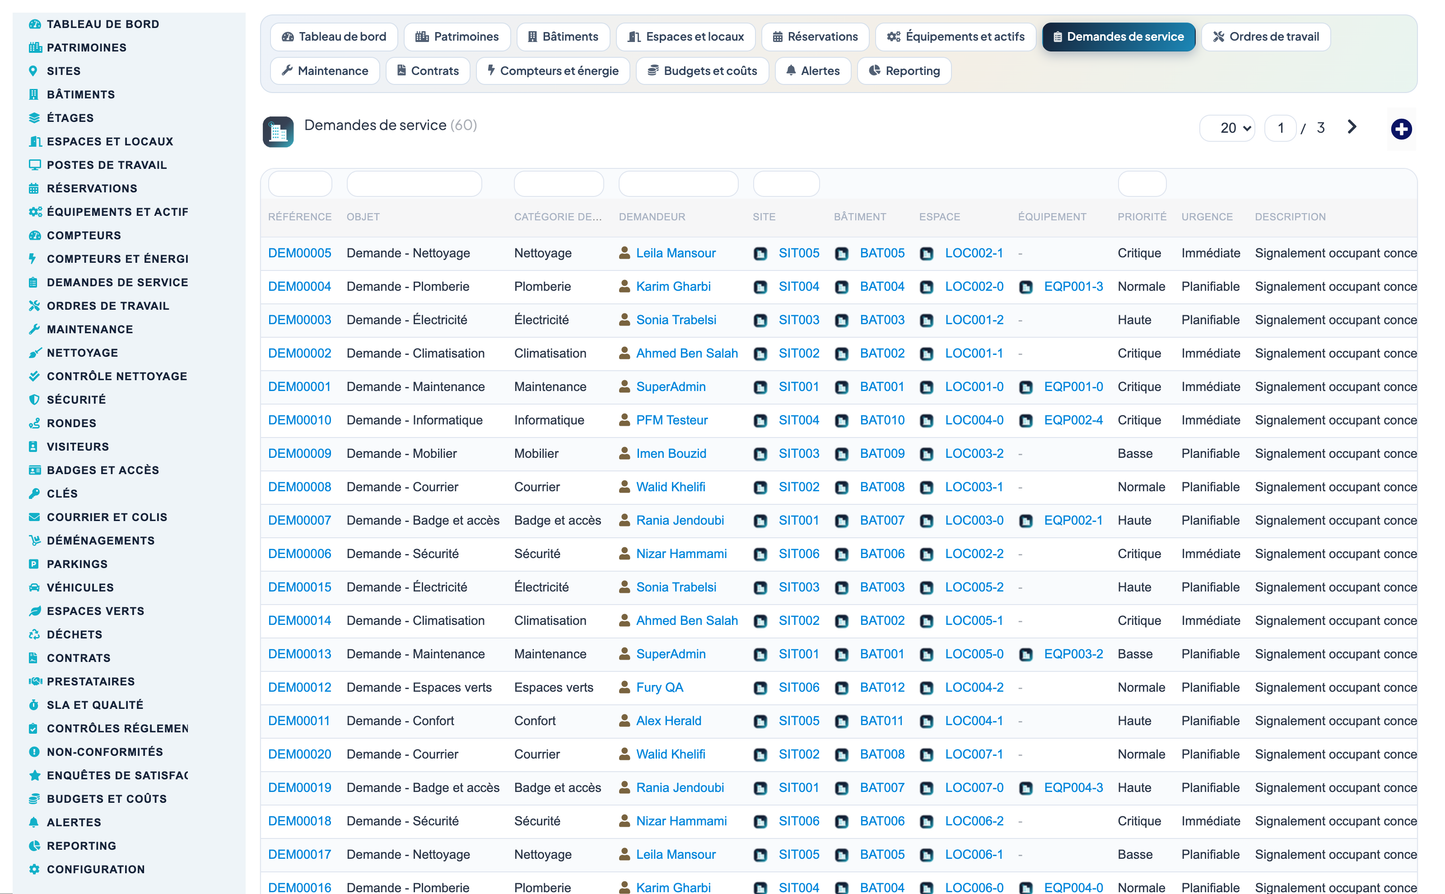1445x894 pixels.
Task: Click equipment icon beside EQP002-4
Action: [1026, 421]
